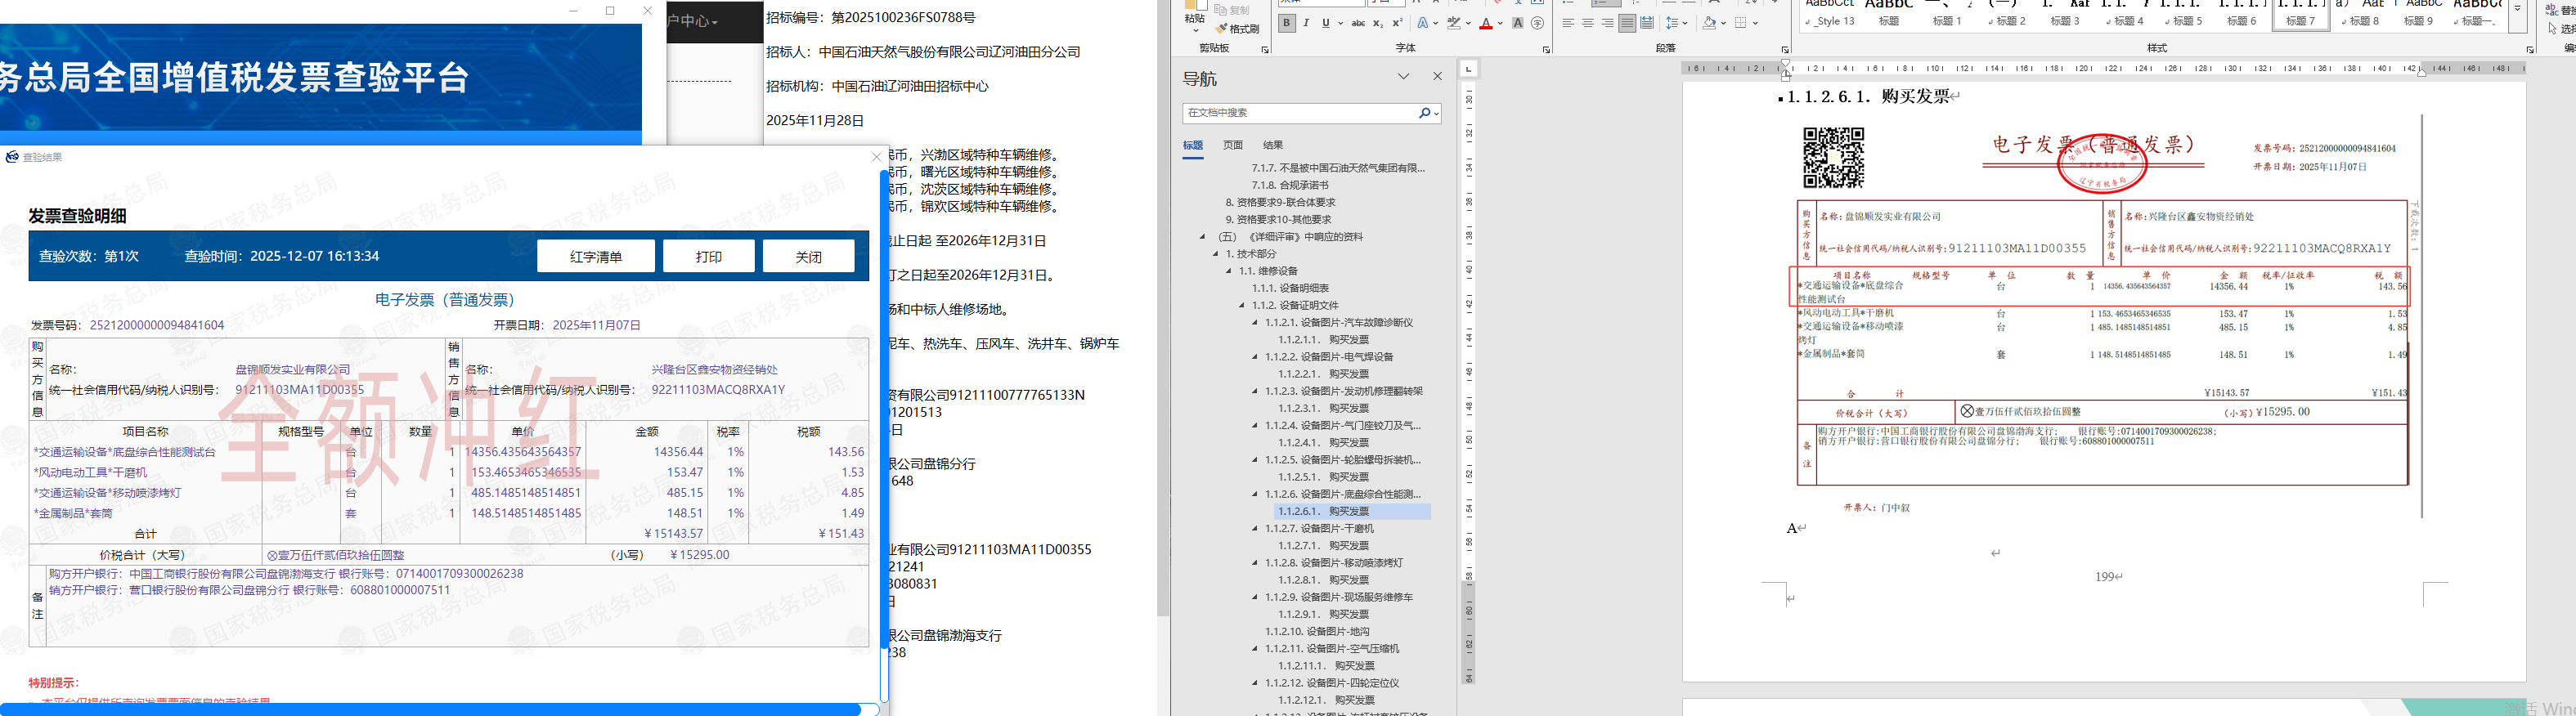Open clipboard group dialog launcher
2576x716 pixels.
[1265, 49]
